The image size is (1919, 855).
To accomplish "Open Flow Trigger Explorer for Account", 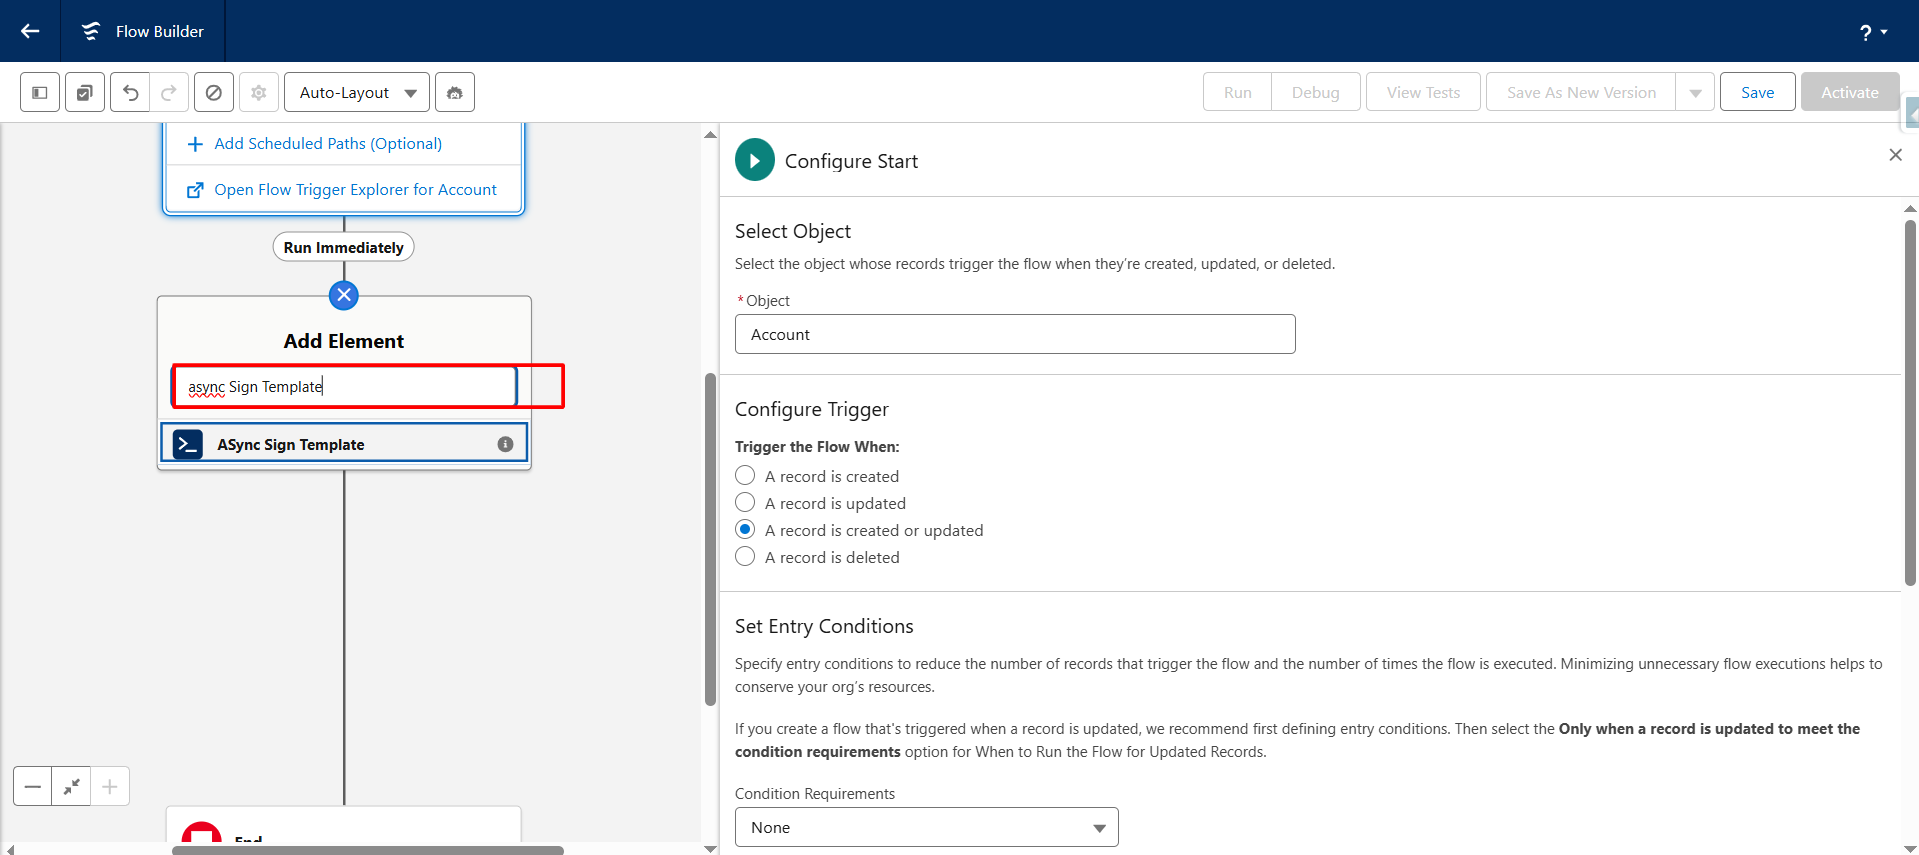I will 354,190.
